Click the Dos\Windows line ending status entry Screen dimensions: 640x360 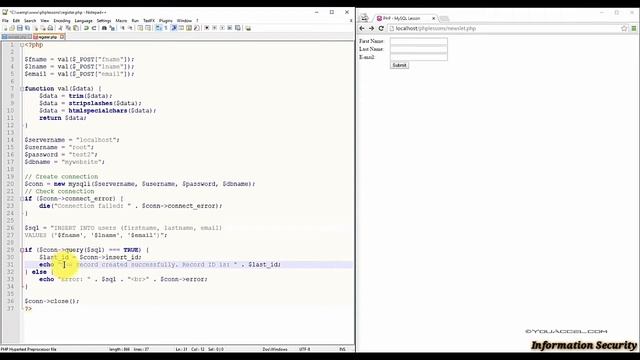tap(275, 349)
